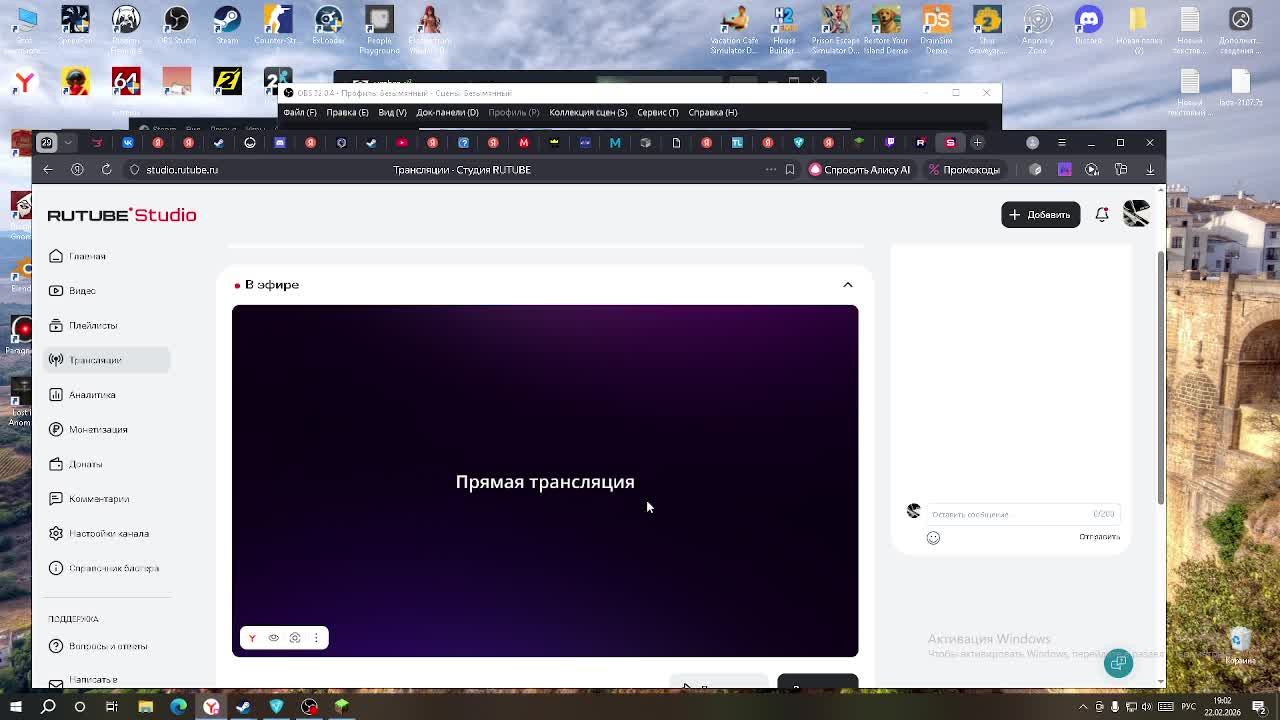
Task: Open the three-dots menu on player toolbar
Action: pyautogui.click(x=316, y=638)
